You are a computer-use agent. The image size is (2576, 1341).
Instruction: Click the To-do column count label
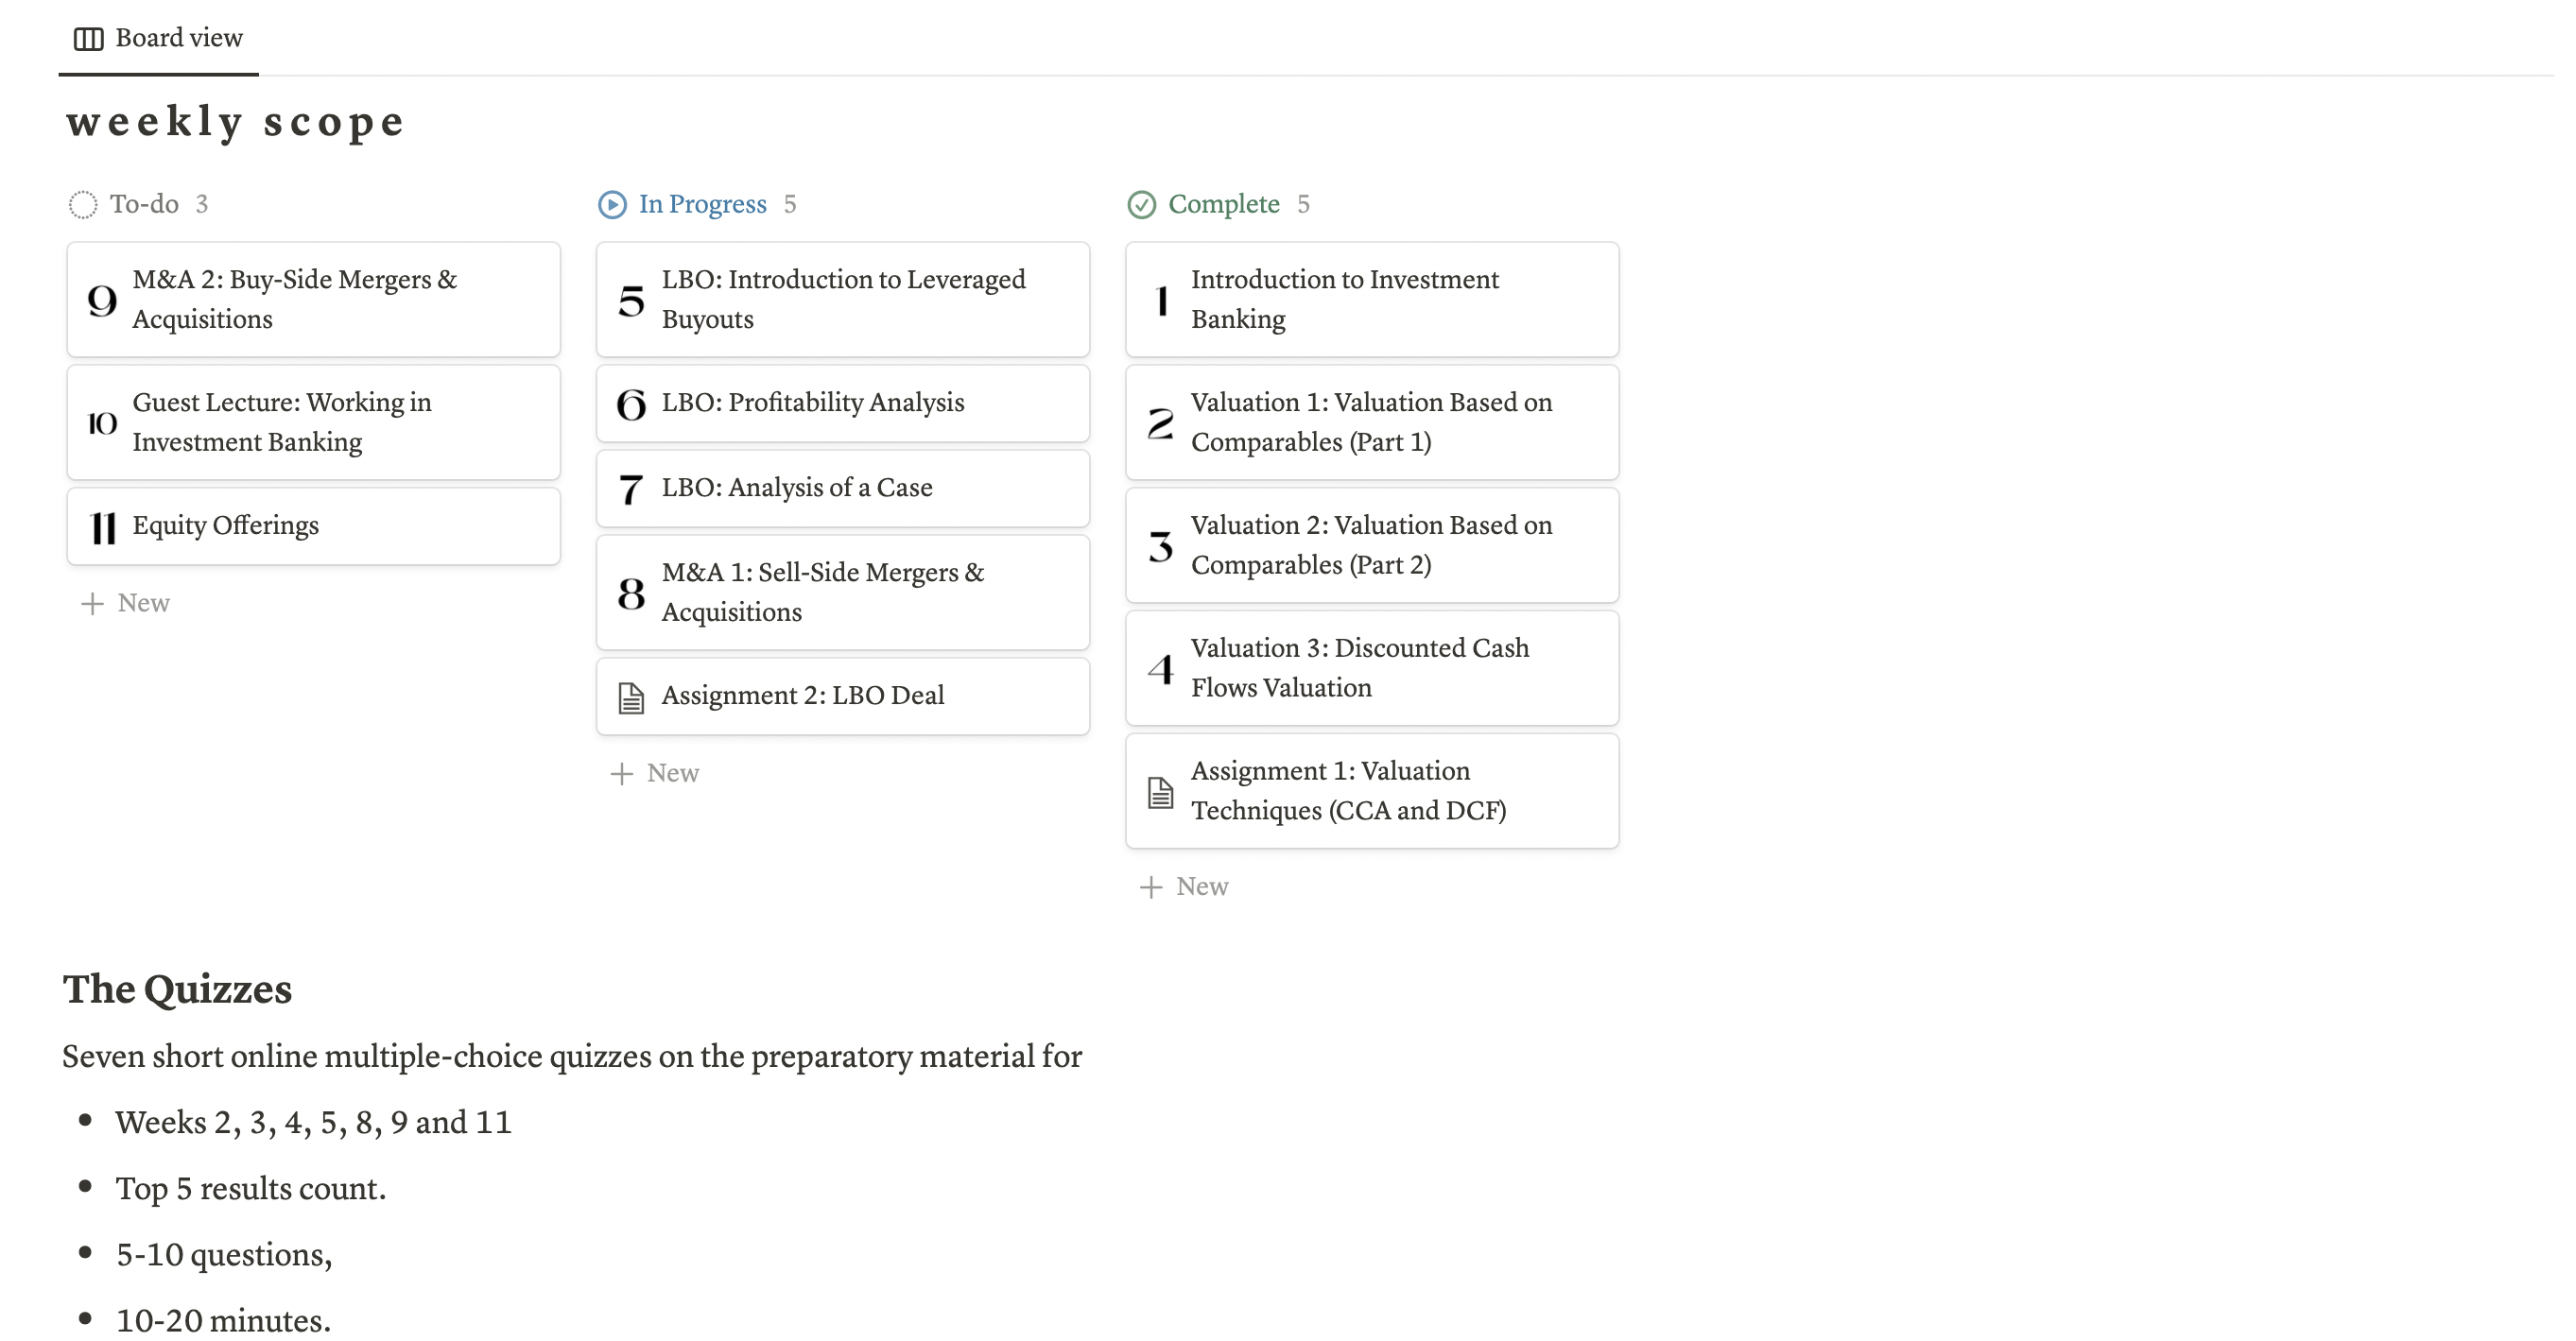point(201,204)
